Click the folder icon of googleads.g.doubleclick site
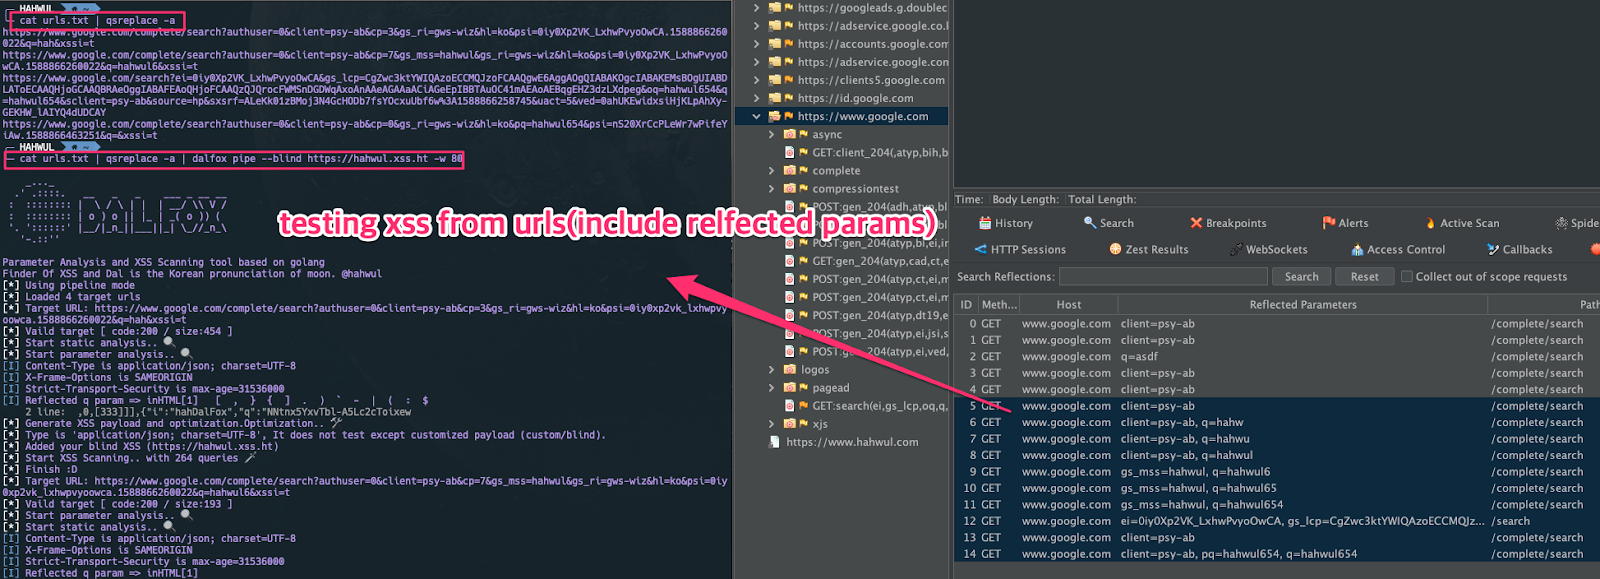 point(775,8)
